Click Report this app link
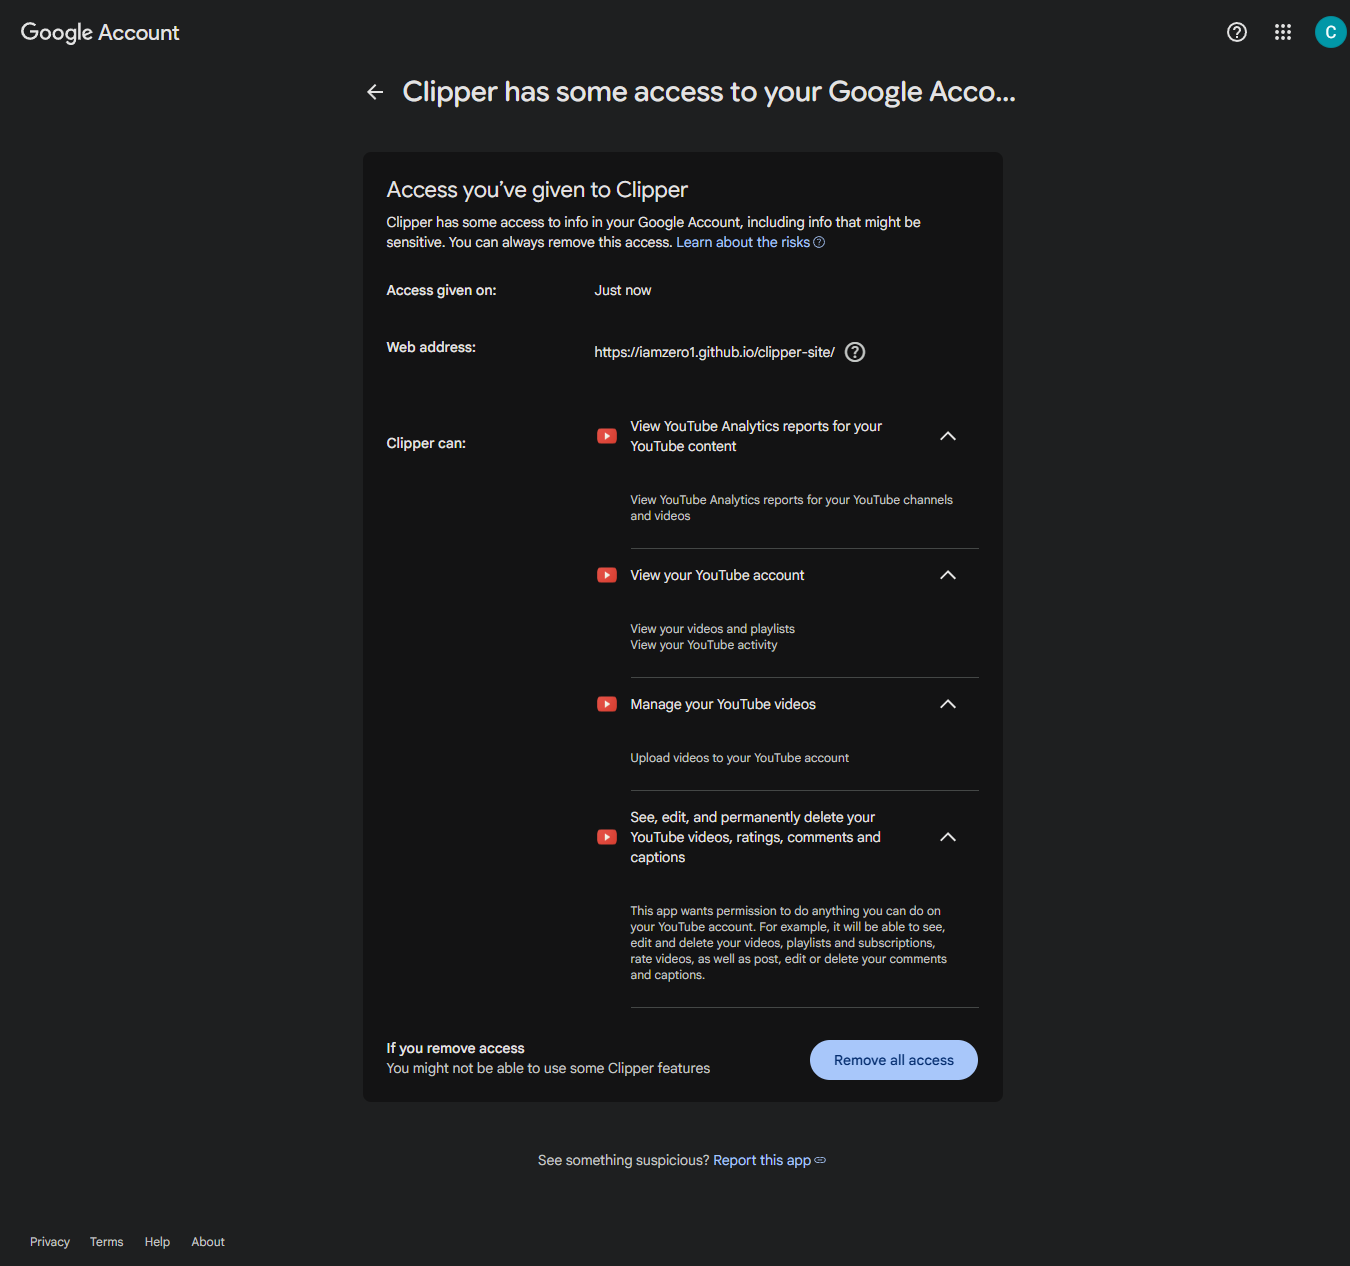The image size is (1350, 1266). [x=769, y=1160]
